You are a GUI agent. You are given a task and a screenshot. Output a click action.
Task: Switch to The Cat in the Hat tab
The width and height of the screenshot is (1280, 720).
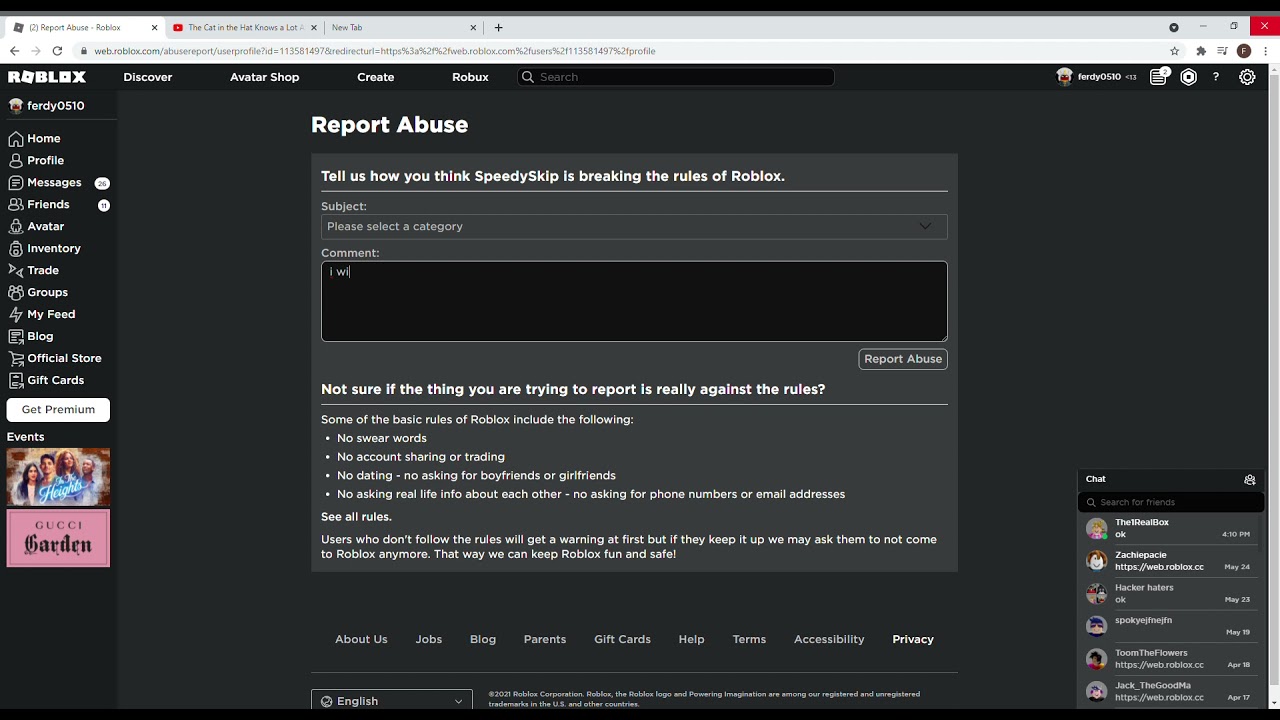coord(244,28)
